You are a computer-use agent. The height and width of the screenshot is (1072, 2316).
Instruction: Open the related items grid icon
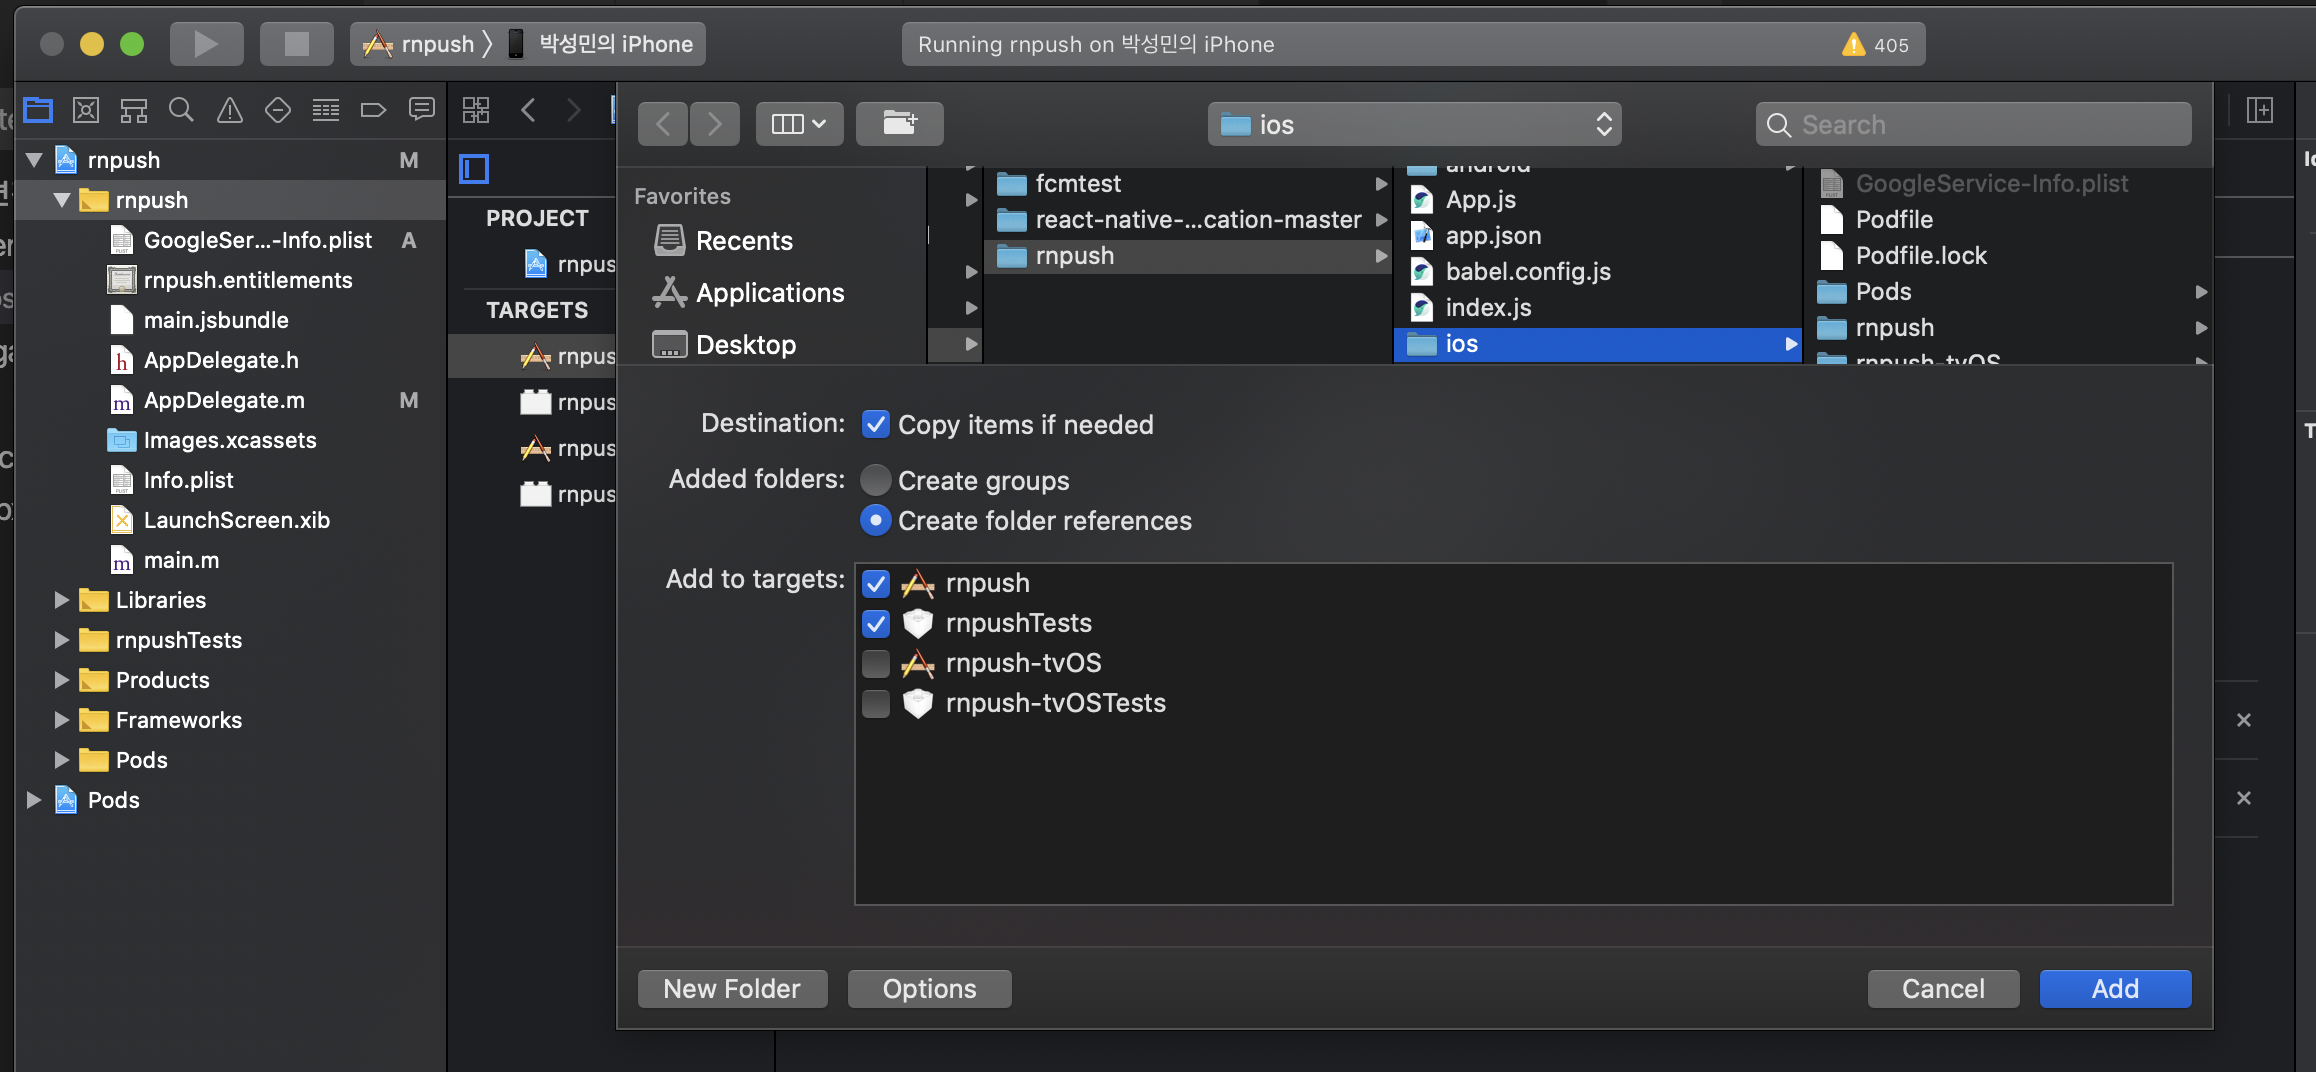coord(476,110)
